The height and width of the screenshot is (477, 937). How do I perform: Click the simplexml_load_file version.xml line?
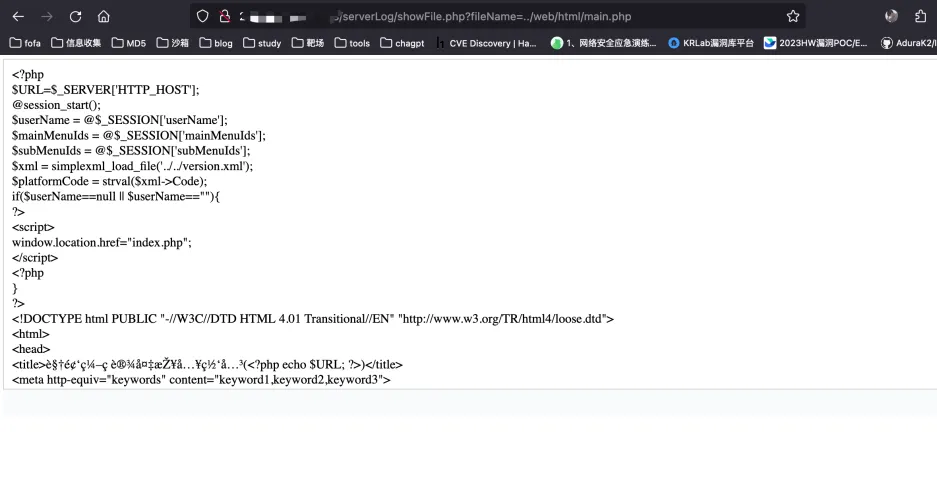point(133,166)
